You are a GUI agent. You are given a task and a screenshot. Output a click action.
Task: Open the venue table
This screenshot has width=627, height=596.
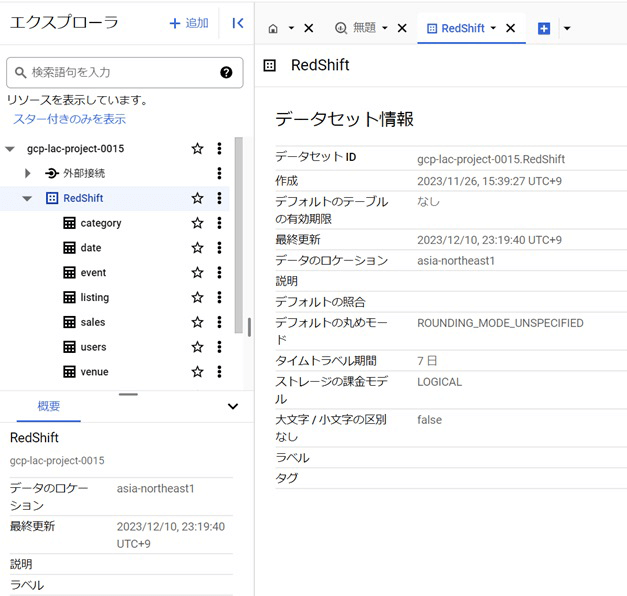click(x=94, y=372)
